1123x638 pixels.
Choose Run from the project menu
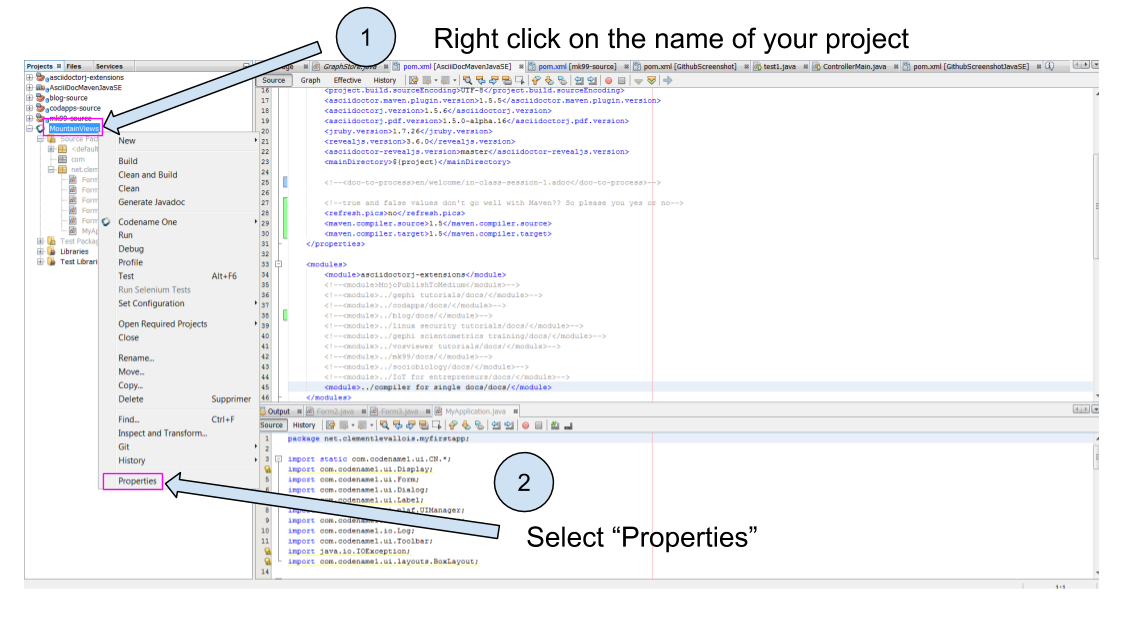click(x=125, y=235)
